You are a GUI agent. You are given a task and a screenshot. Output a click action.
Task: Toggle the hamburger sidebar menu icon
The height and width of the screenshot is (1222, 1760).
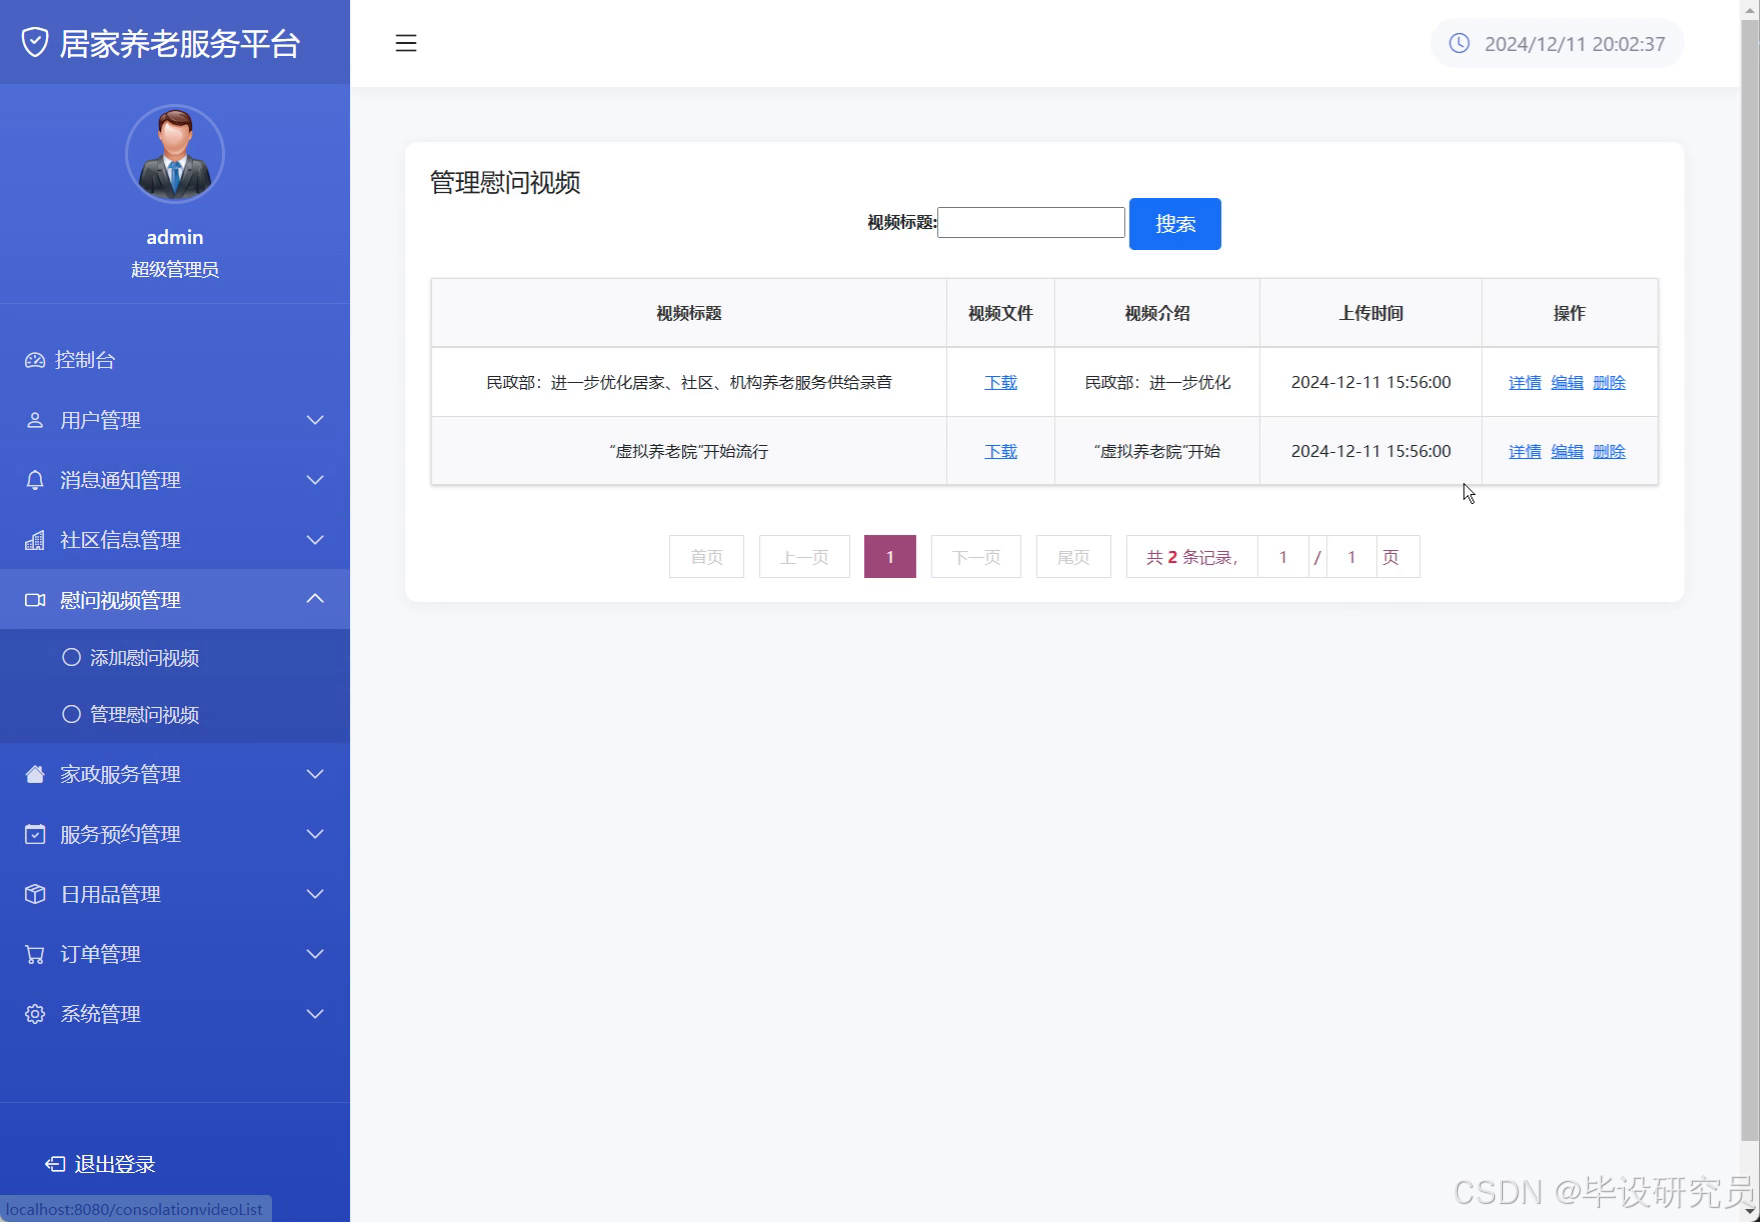[x=406, y=43]
